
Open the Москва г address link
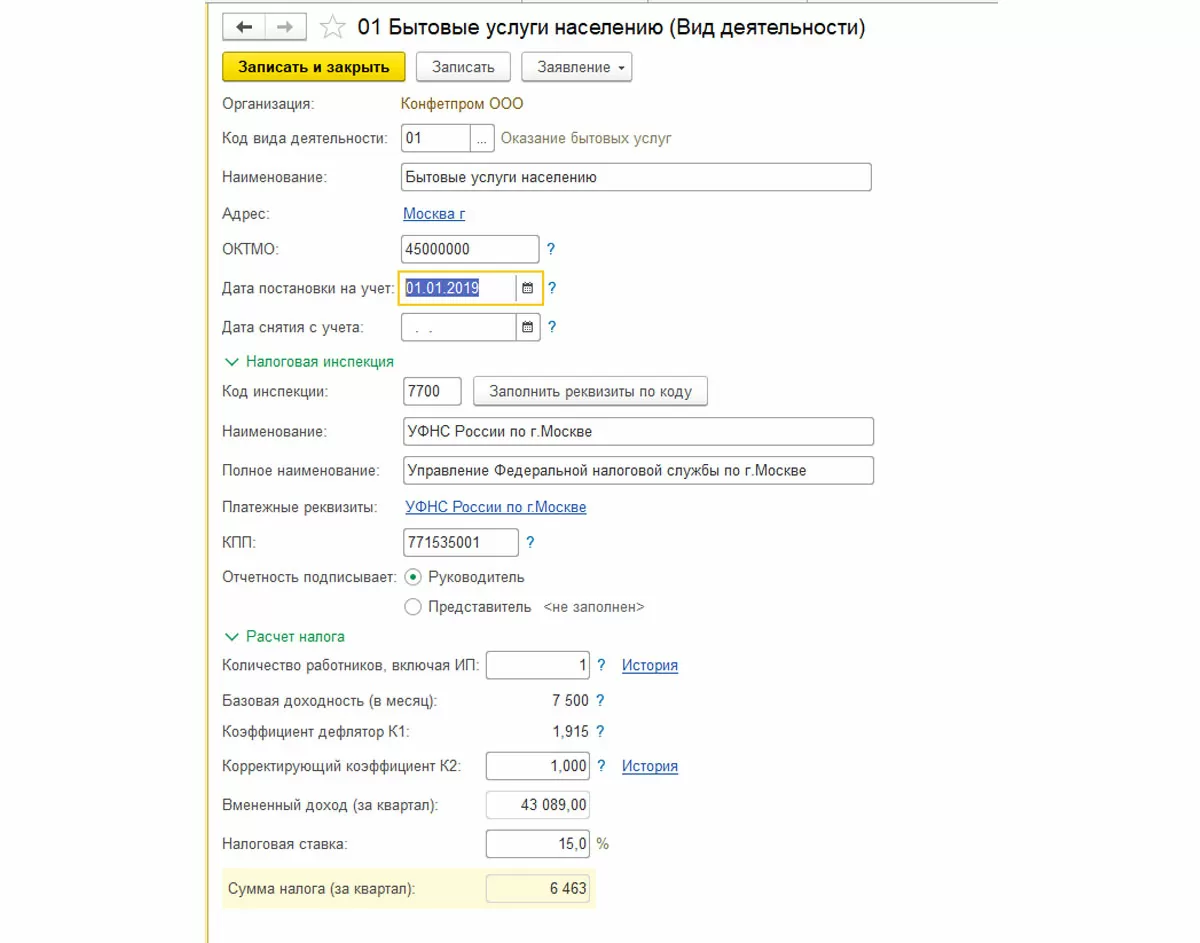point(434,214)
